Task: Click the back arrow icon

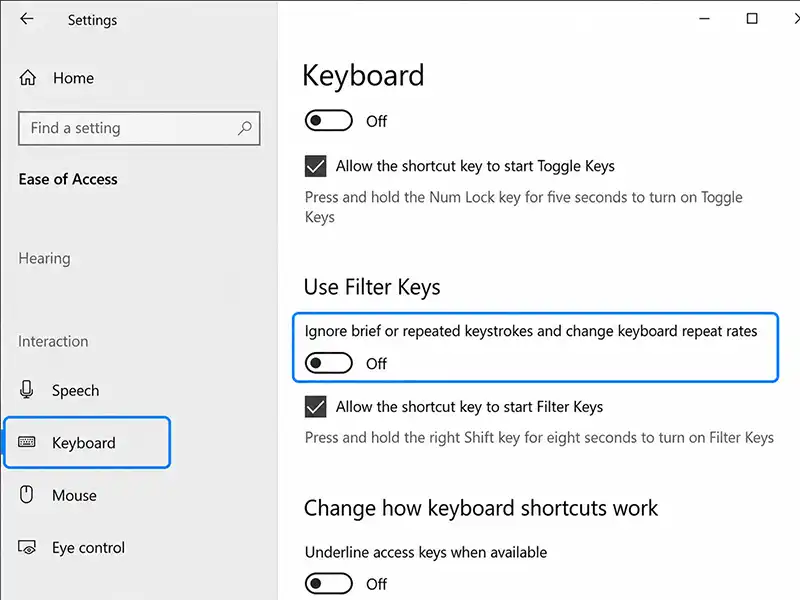Action: coord(27,19)
